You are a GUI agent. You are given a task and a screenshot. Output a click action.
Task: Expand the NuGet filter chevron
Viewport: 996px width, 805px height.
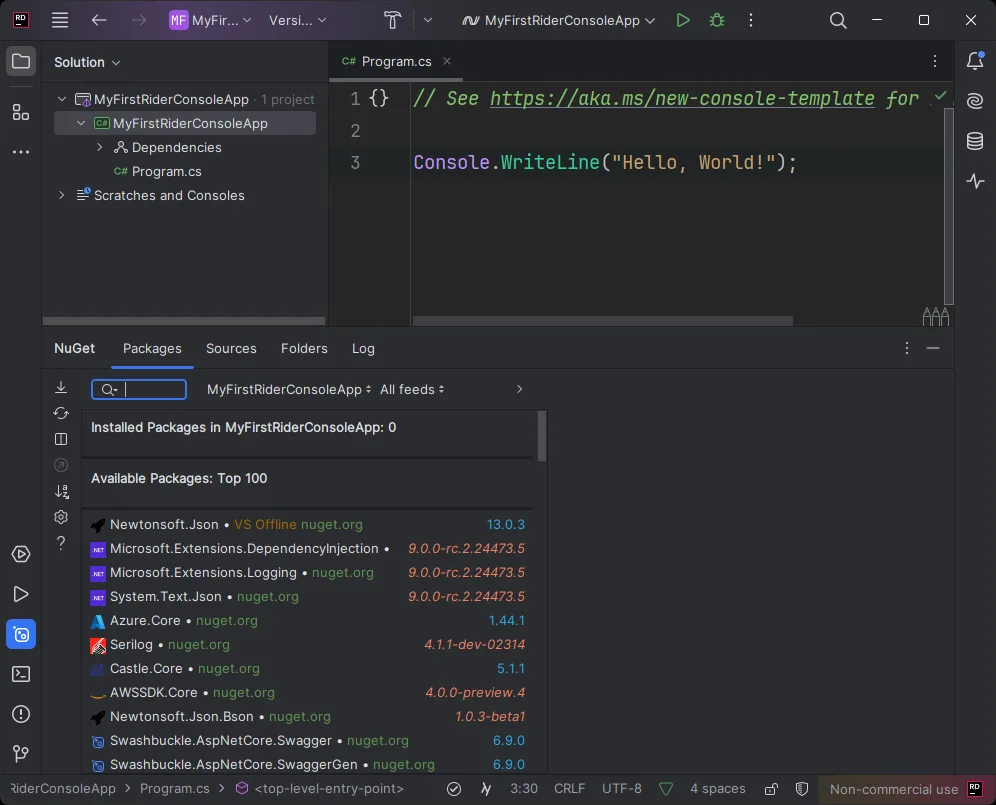pyautogui.click(x=520, y=389)
